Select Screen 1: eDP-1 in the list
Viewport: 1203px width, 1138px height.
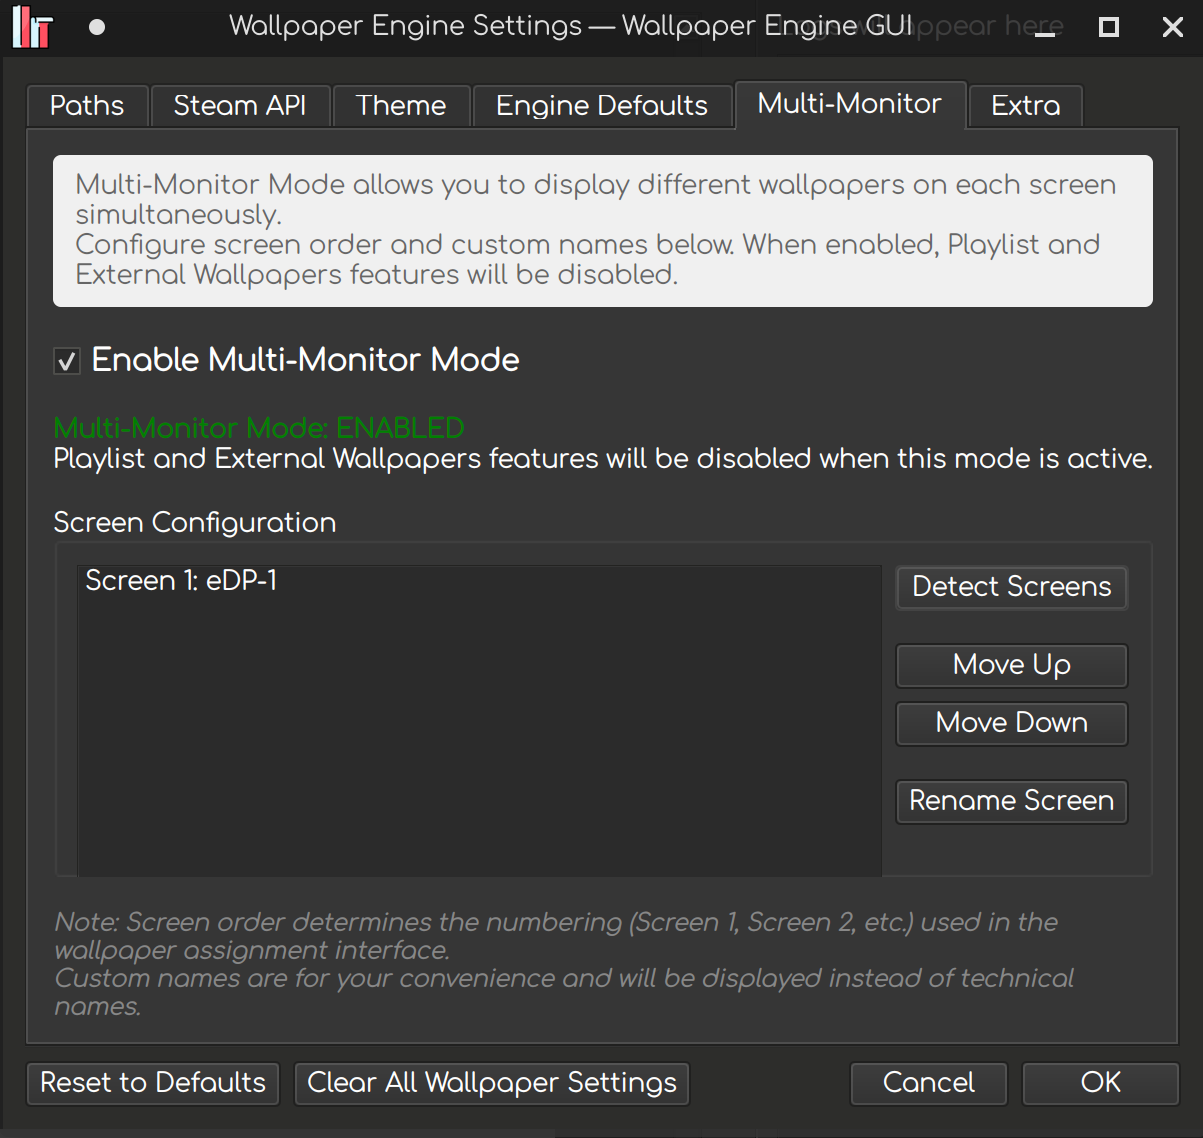tap(479, 581)
